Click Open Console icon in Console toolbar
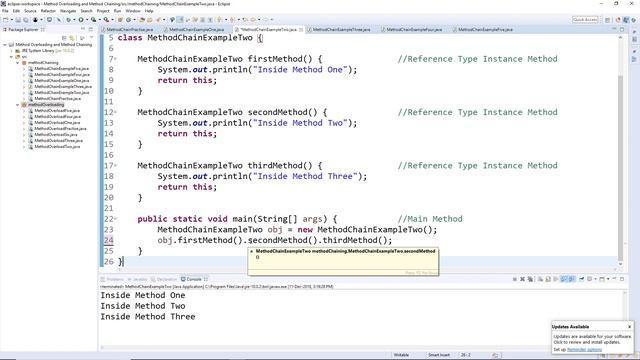This screenshot has height=360, width=640. pos(601,279)
